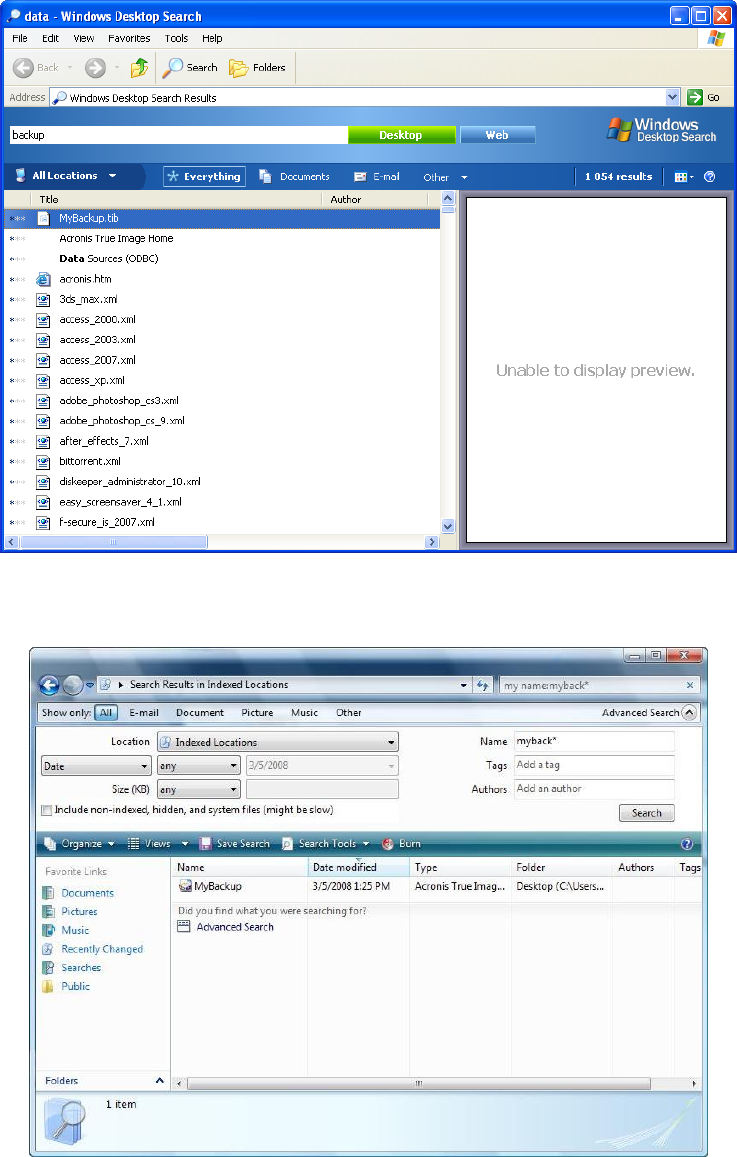
Task: Collapse the Advanced Search chevron
Action: 689,713
